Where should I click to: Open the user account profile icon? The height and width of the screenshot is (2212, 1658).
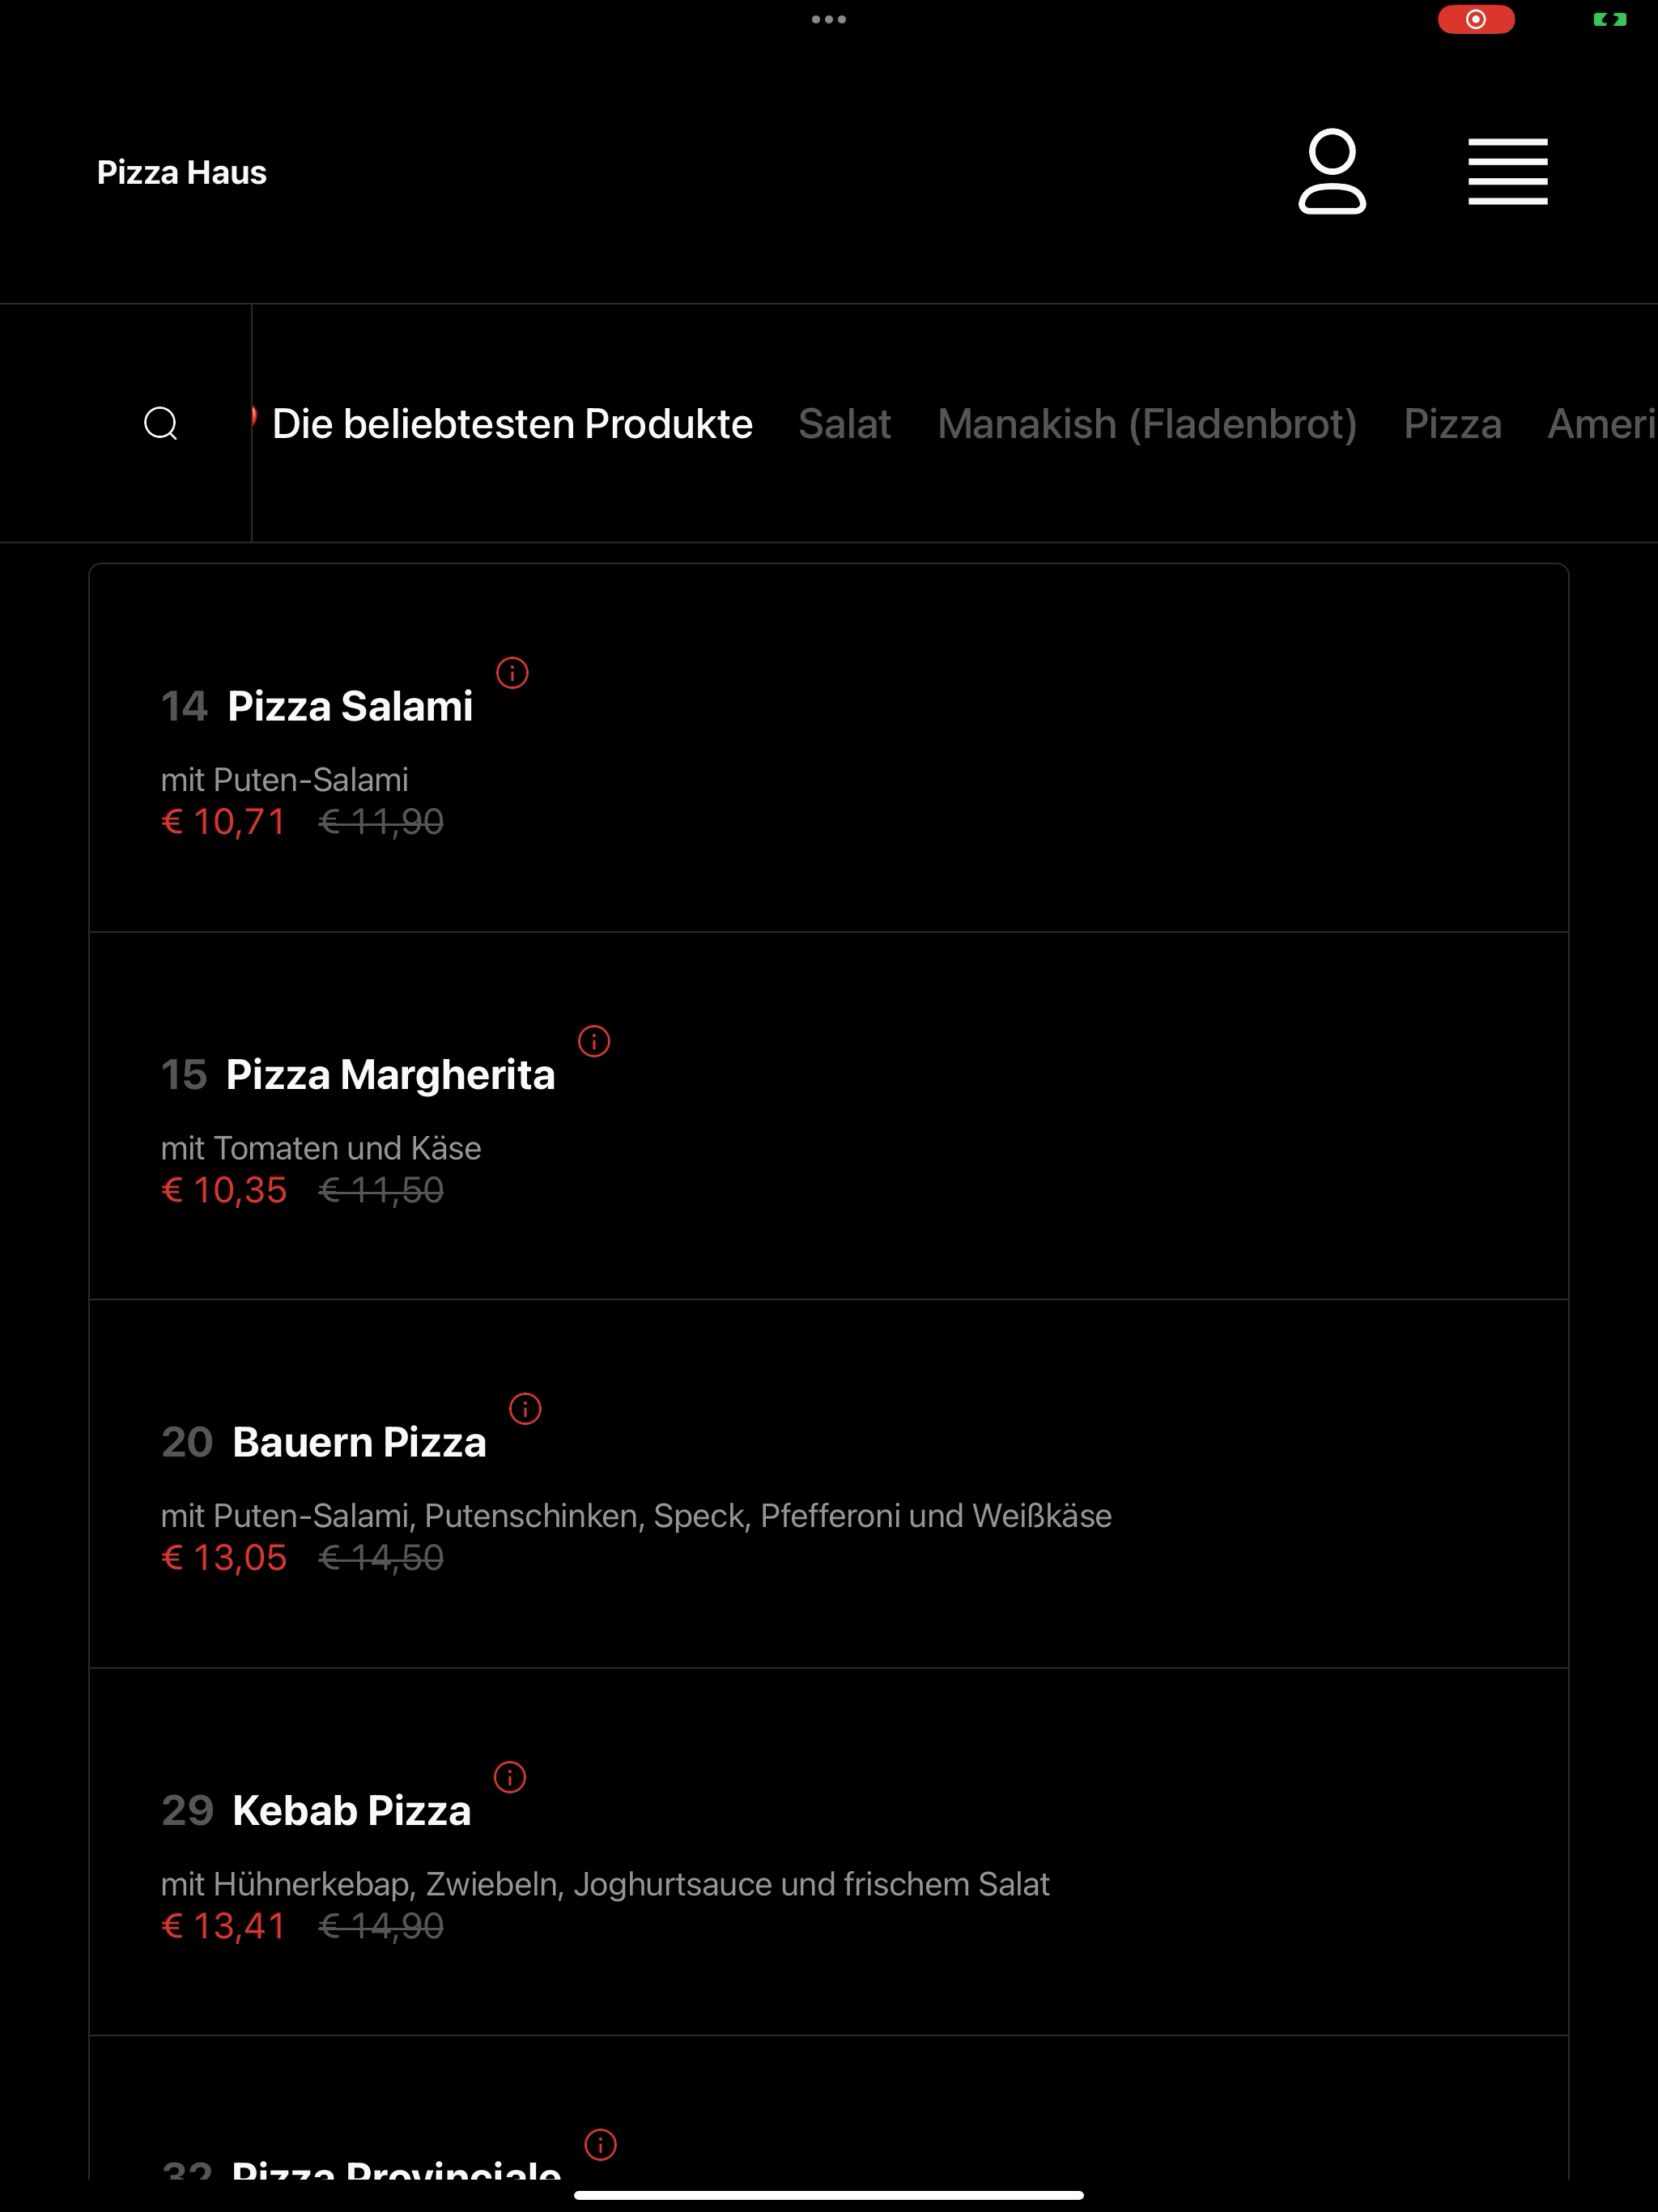click(x=1332, y=171)
